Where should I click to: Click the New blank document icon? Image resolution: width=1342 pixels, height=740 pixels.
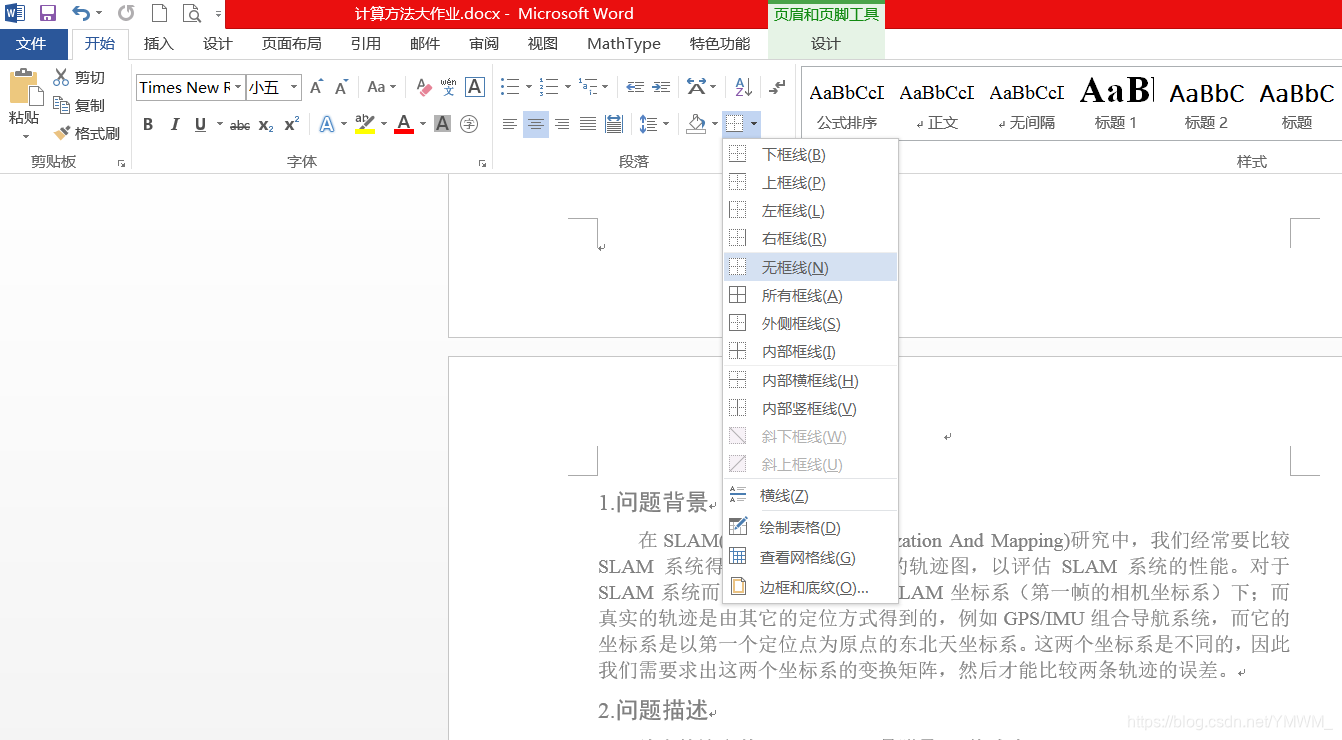(159, 13)
